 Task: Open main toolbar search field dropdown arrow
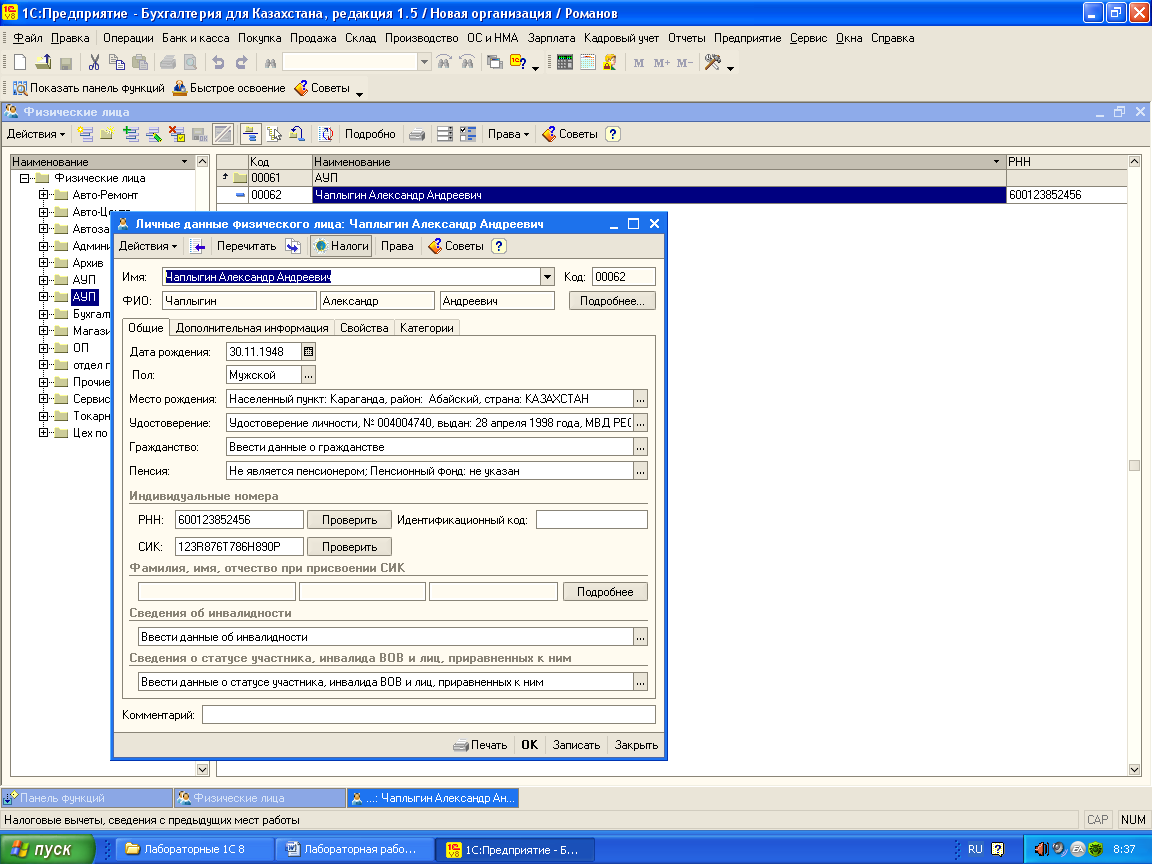[x=424, y=62]
